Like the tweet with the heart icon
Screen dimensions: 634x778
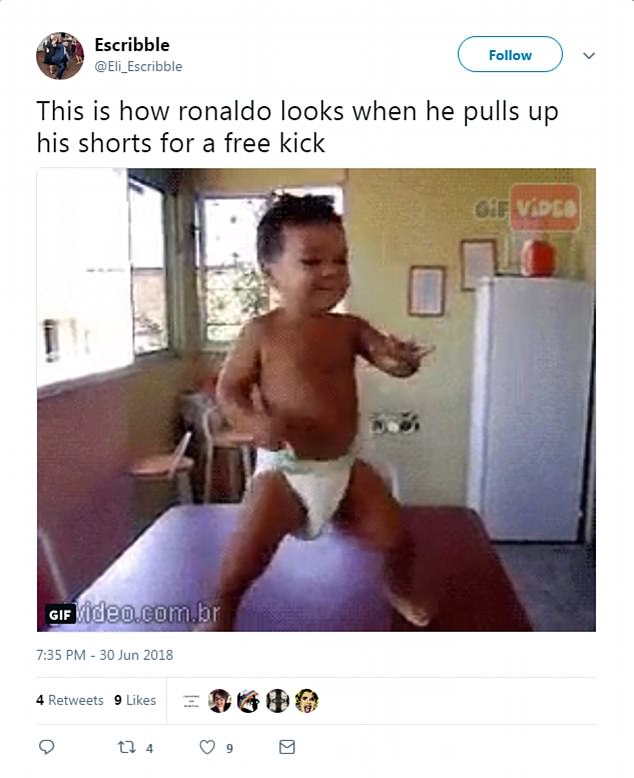pyautogui.click(x=207, y=747)
